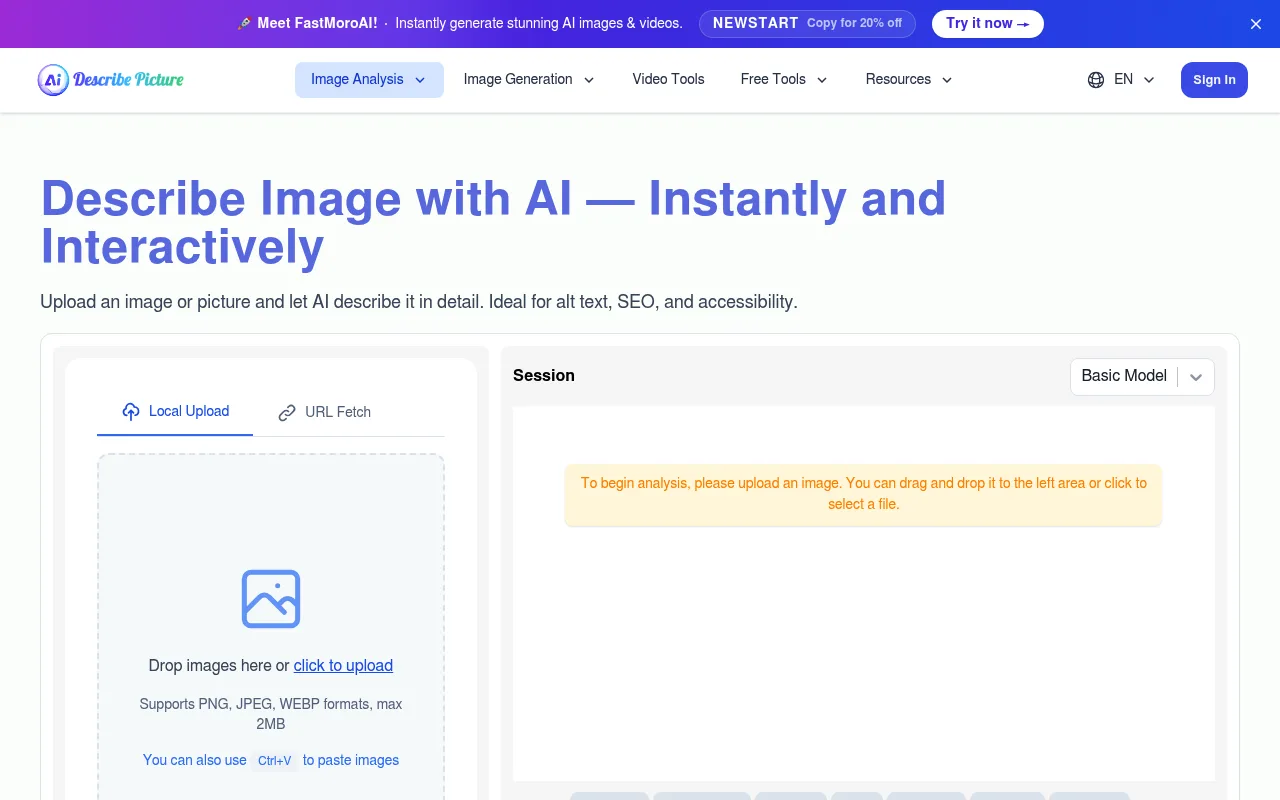Dismiss the FastMoroAI promo banner
The width and height of the screenshot is (1280, 800).
pyautogui.click(x=1256, y=24)
